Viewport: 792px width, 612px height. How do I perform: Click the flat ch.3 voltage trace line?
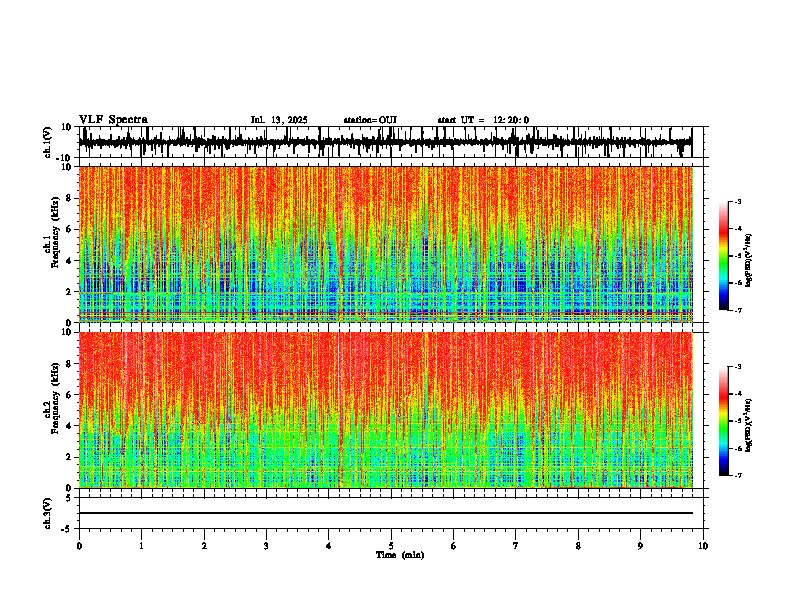coord(385,513)
